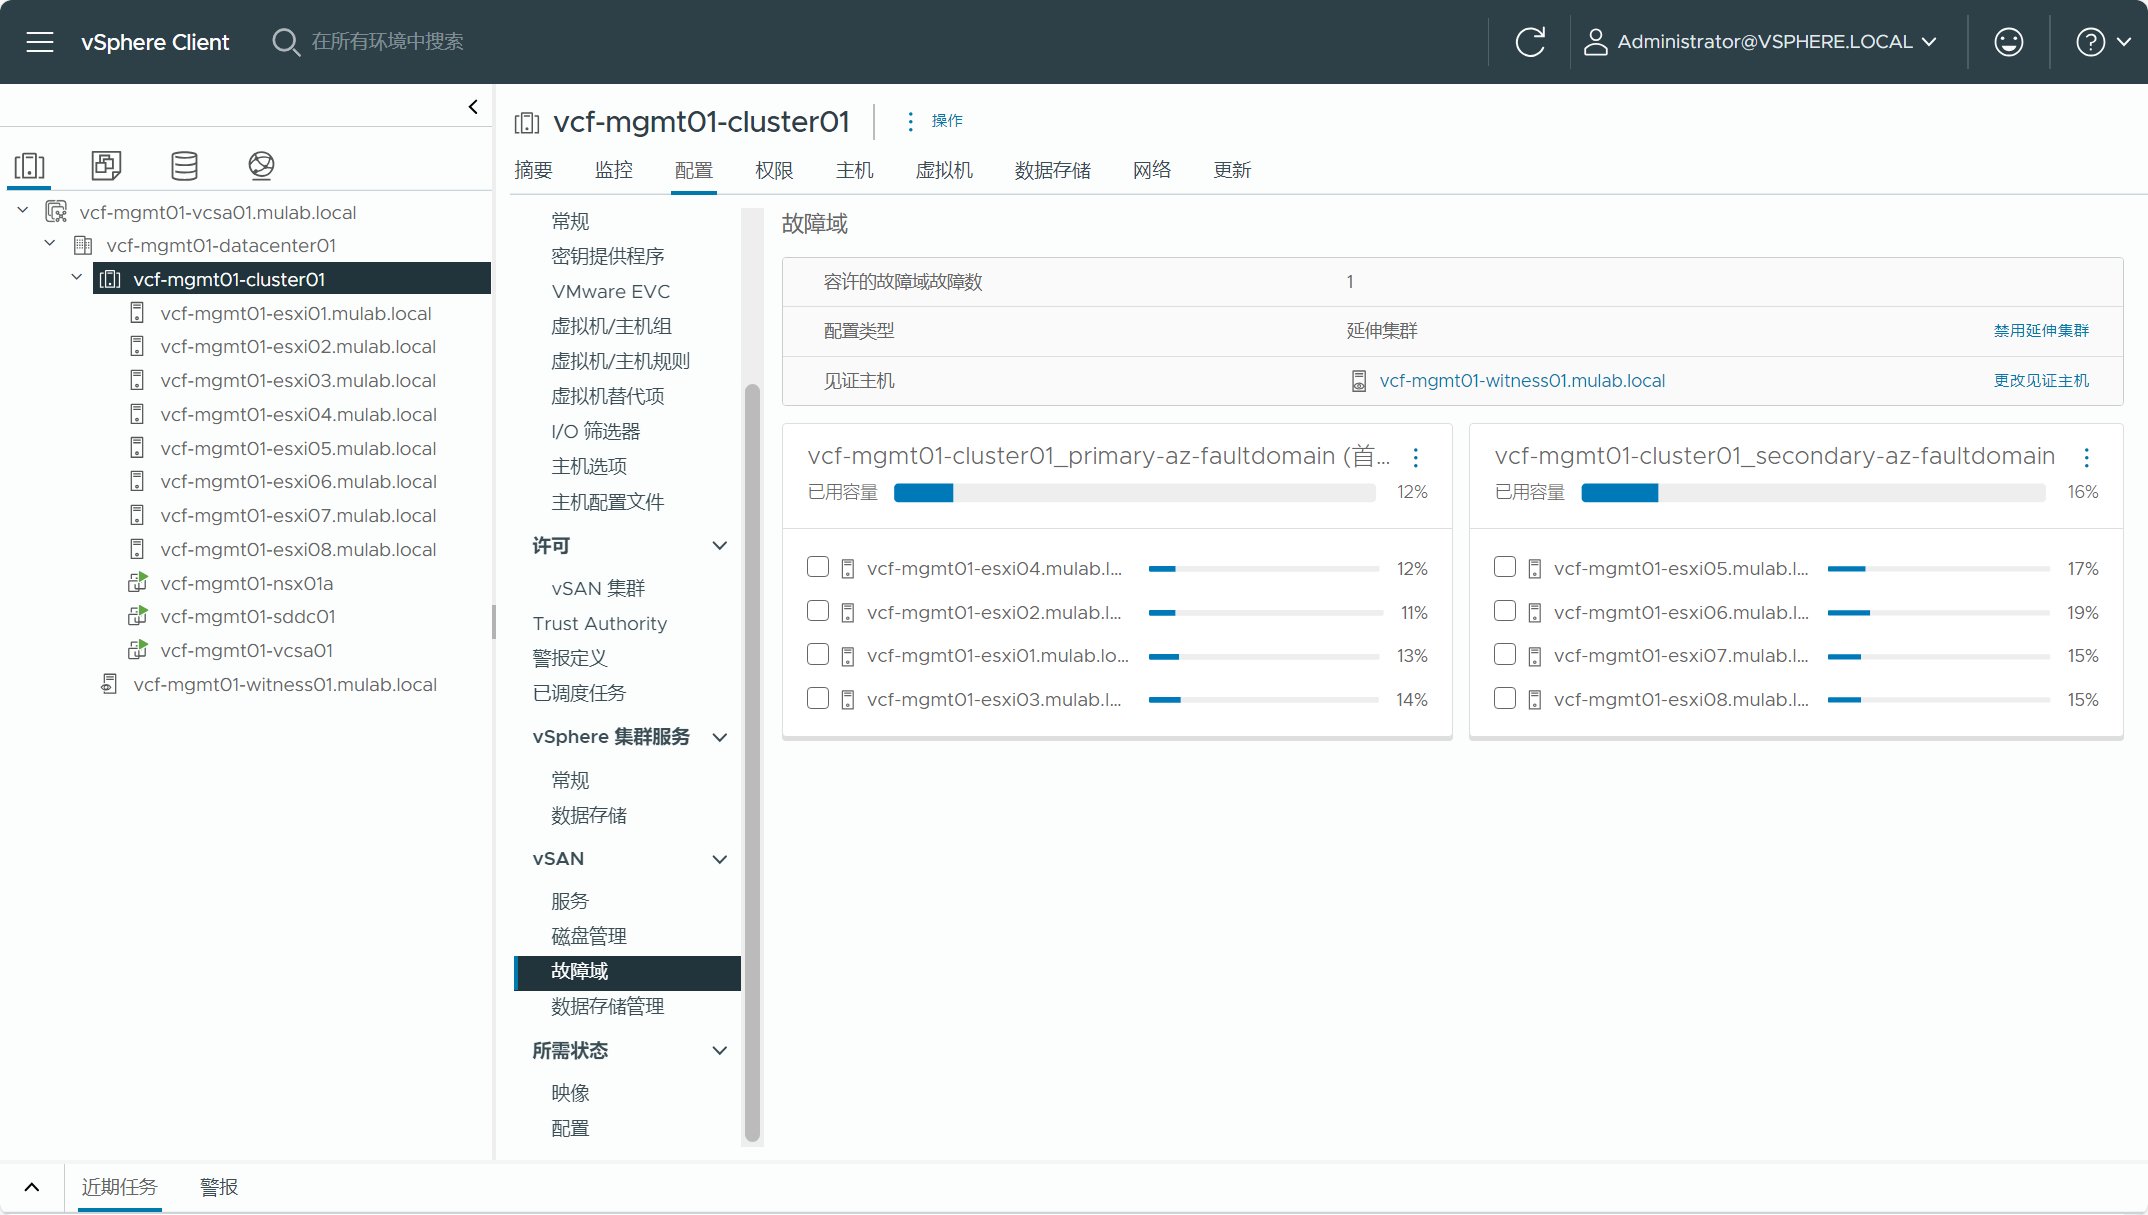Switch to the 监控 tab
This screenshot has width=2148, height=1215.
[x=613, y=170]
